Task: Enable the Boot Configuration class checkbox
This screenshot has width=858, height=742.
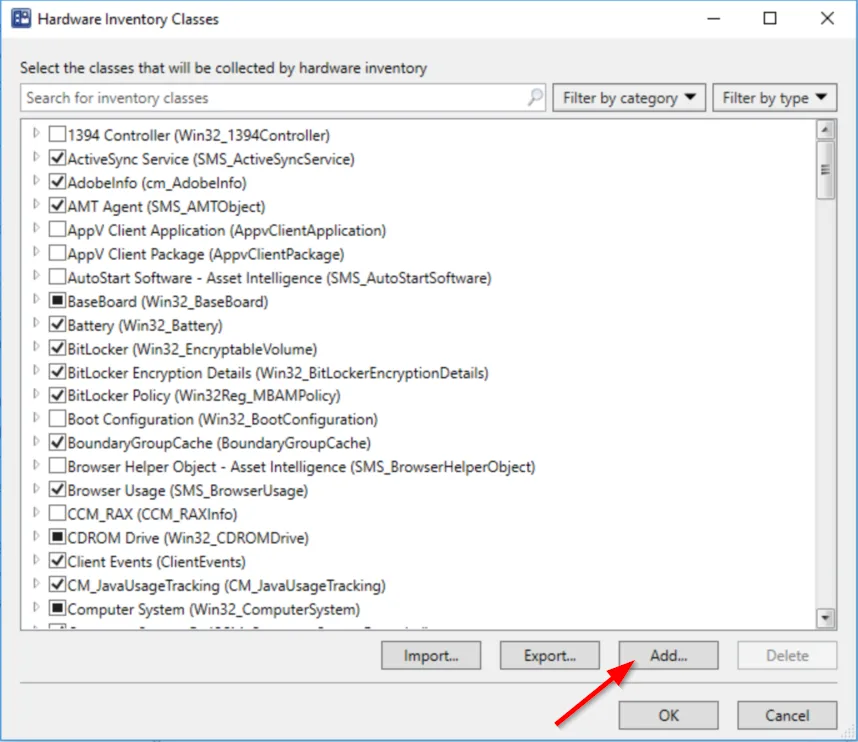Action: (57, 419)
